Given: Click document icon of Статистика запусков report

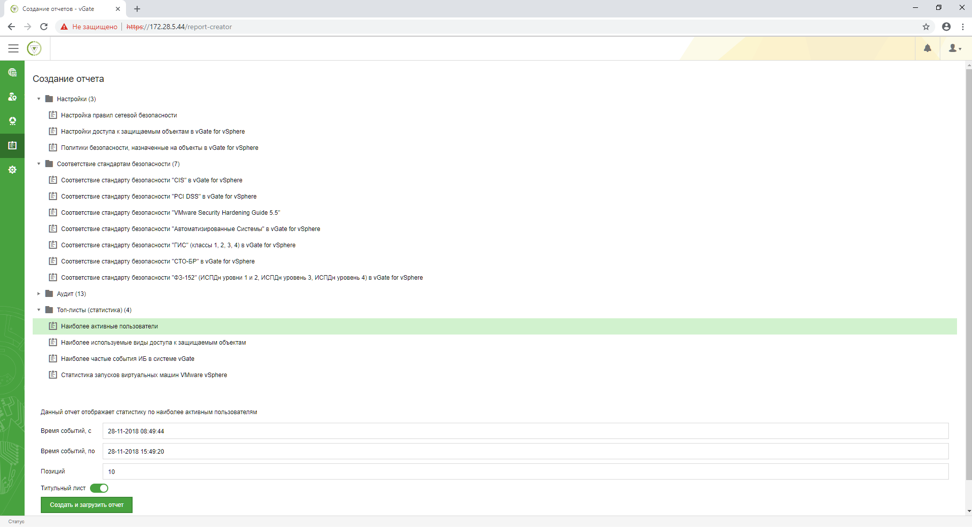Looking at the screenshot, I should [53, 374].
